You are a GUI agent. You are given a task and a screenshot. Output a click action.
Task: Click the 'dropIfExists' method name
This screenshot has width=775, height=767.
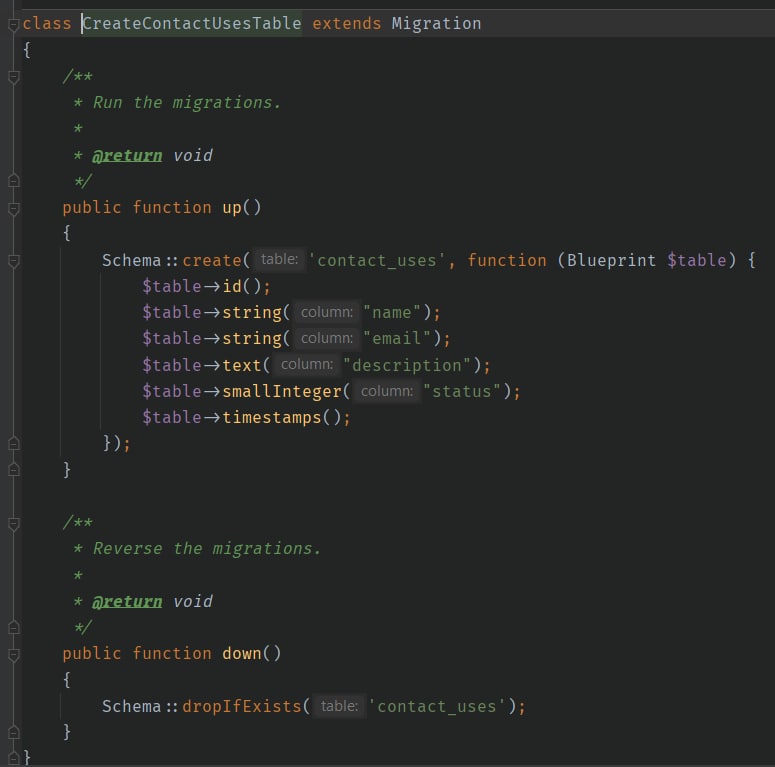[x=242, y=707]
